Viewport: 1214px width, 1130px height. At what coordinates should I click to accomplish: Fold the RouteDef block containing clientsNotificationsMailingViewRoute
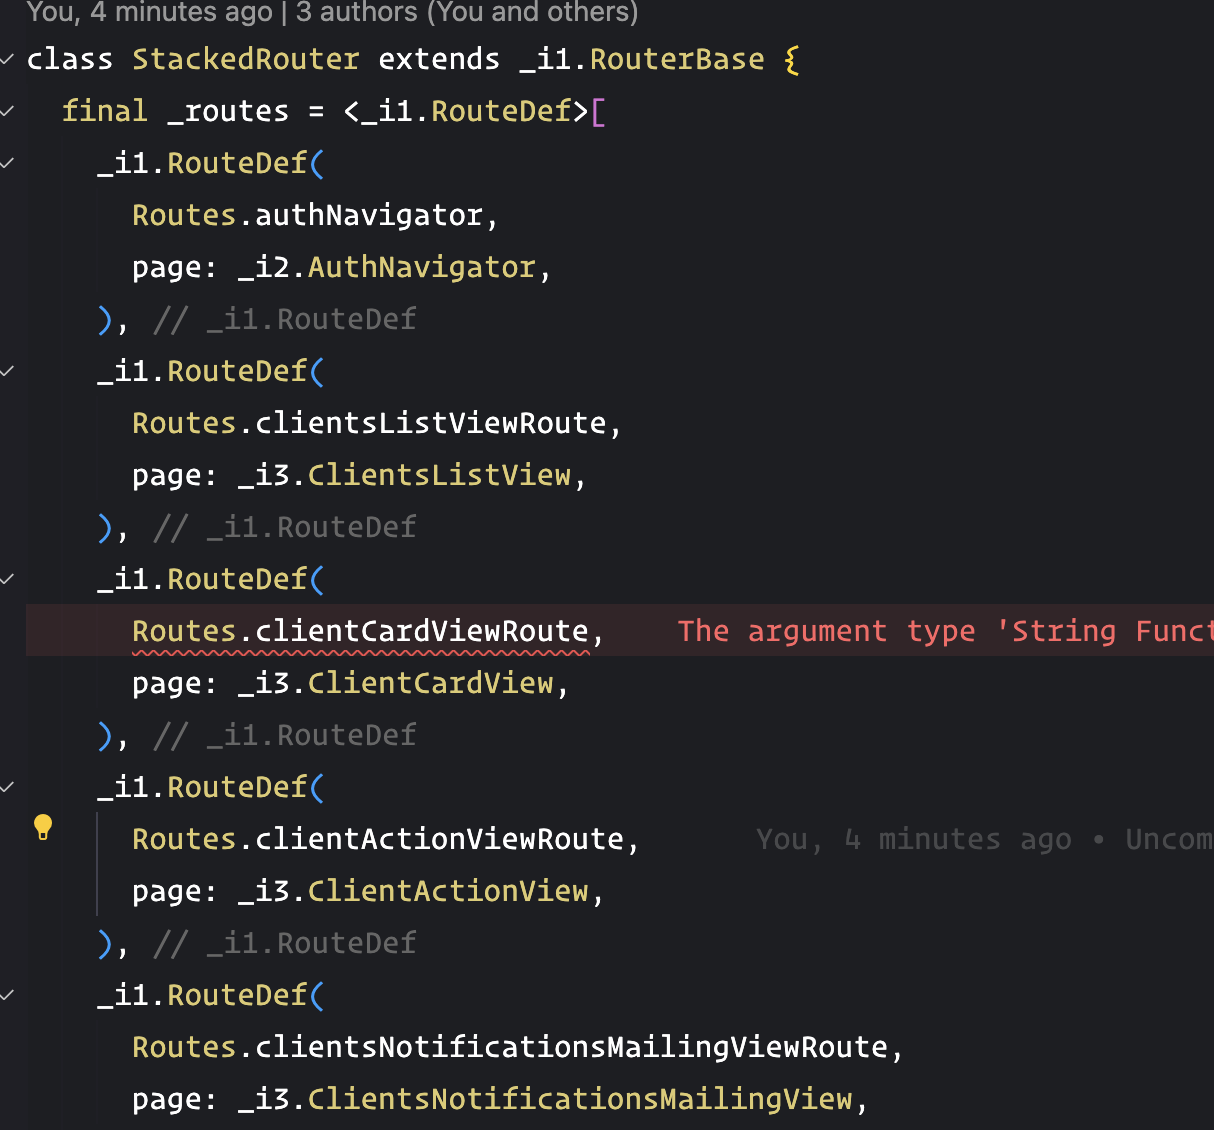tap(7, 995)
